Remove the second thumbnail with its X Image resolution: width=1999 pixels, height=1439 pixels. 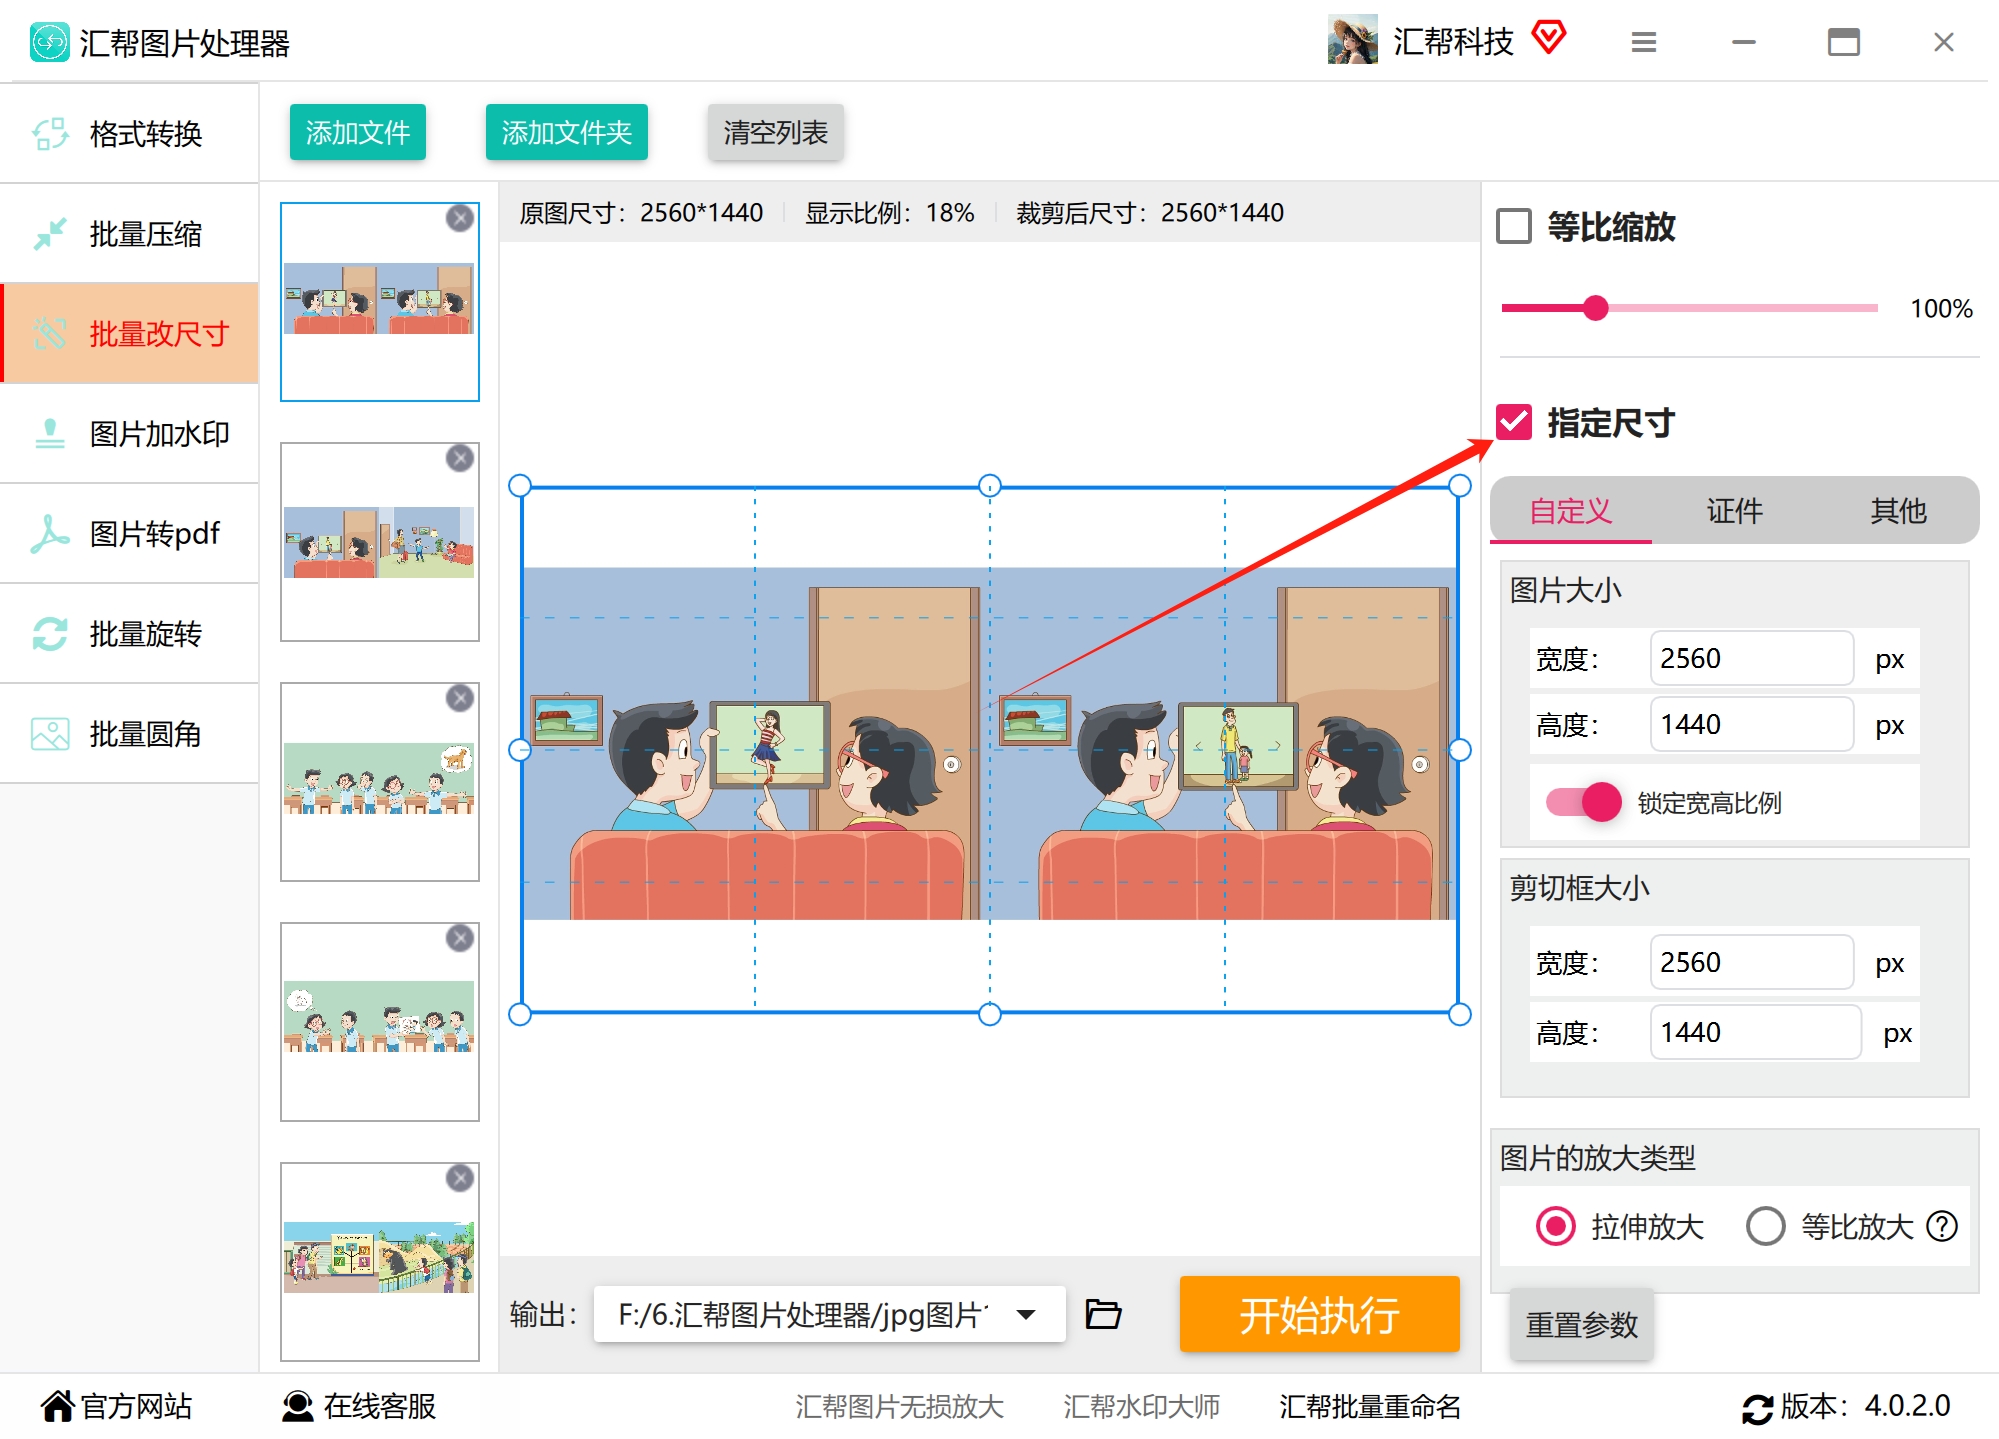pos(460,458)
